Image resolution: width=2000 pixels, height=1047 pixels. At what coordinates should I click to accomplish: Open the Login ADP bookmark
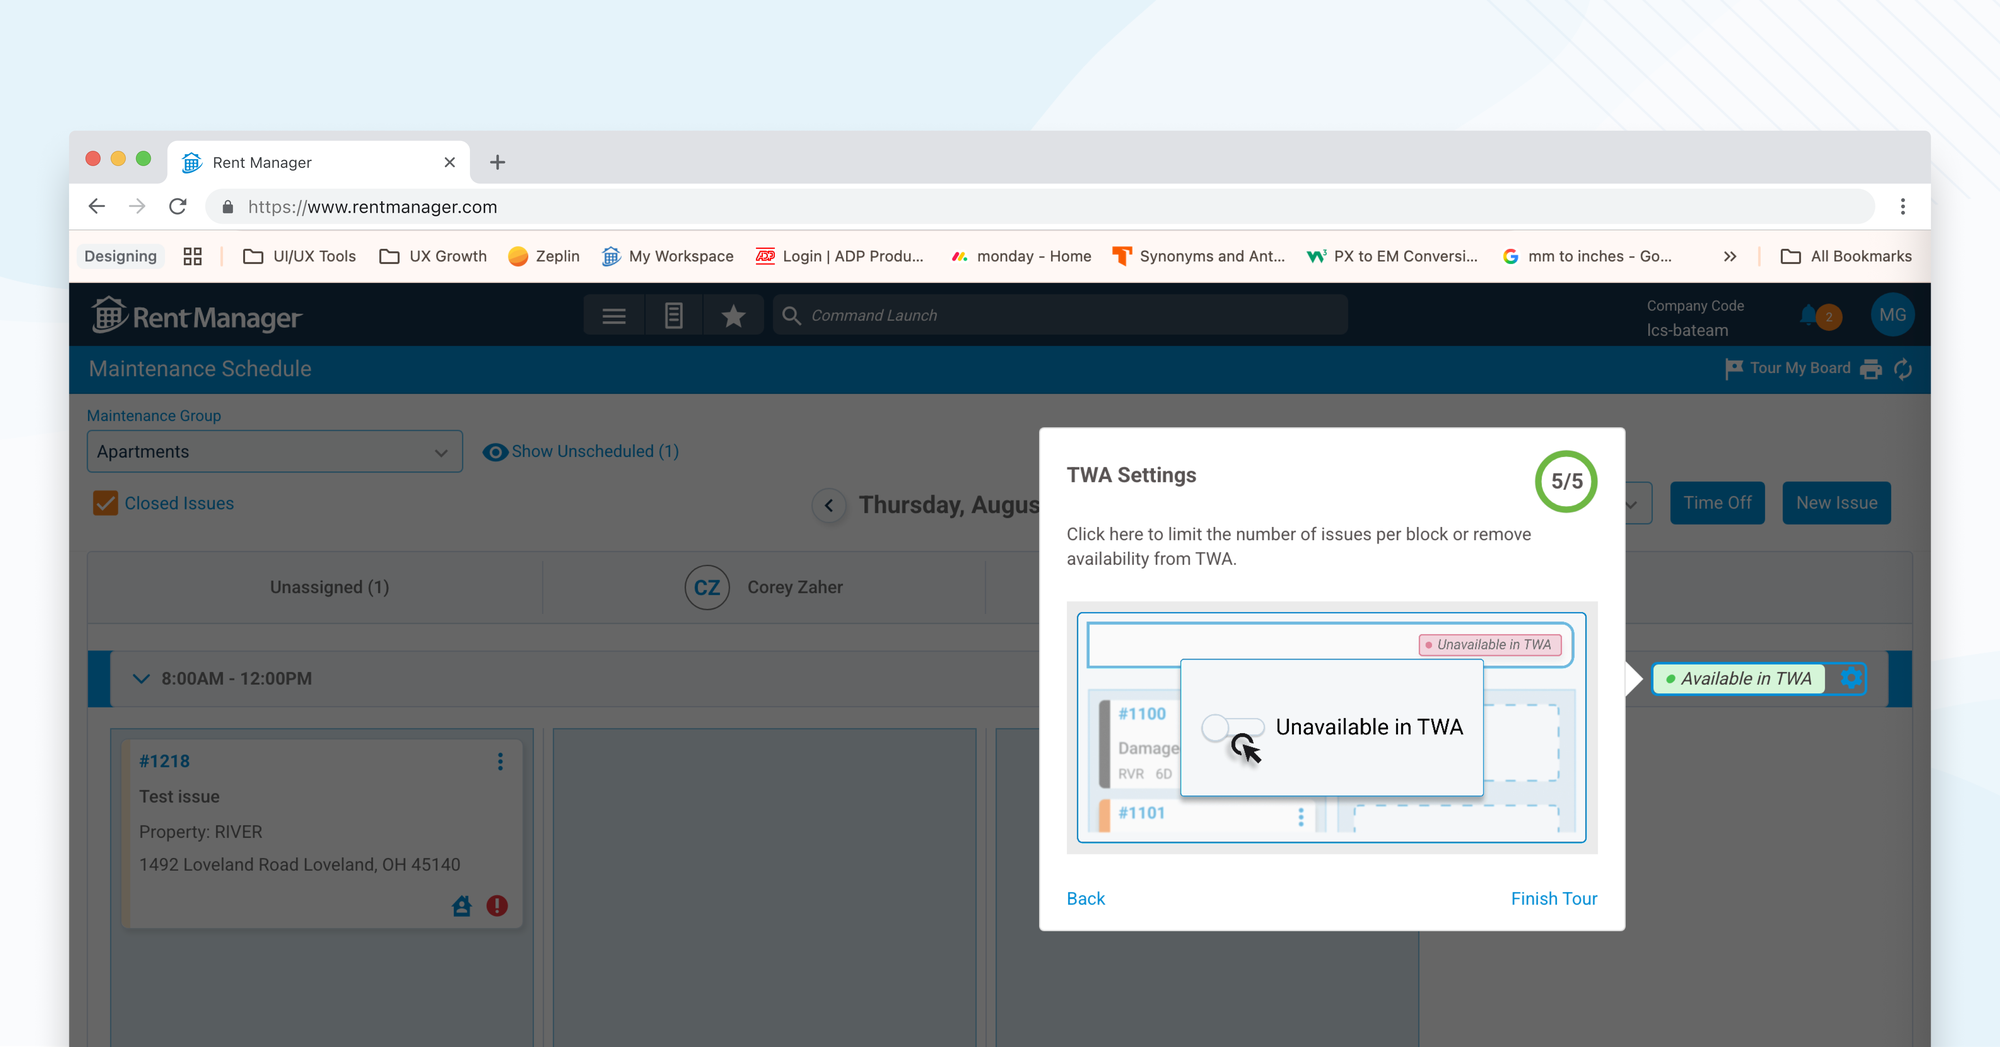[840, 256]
